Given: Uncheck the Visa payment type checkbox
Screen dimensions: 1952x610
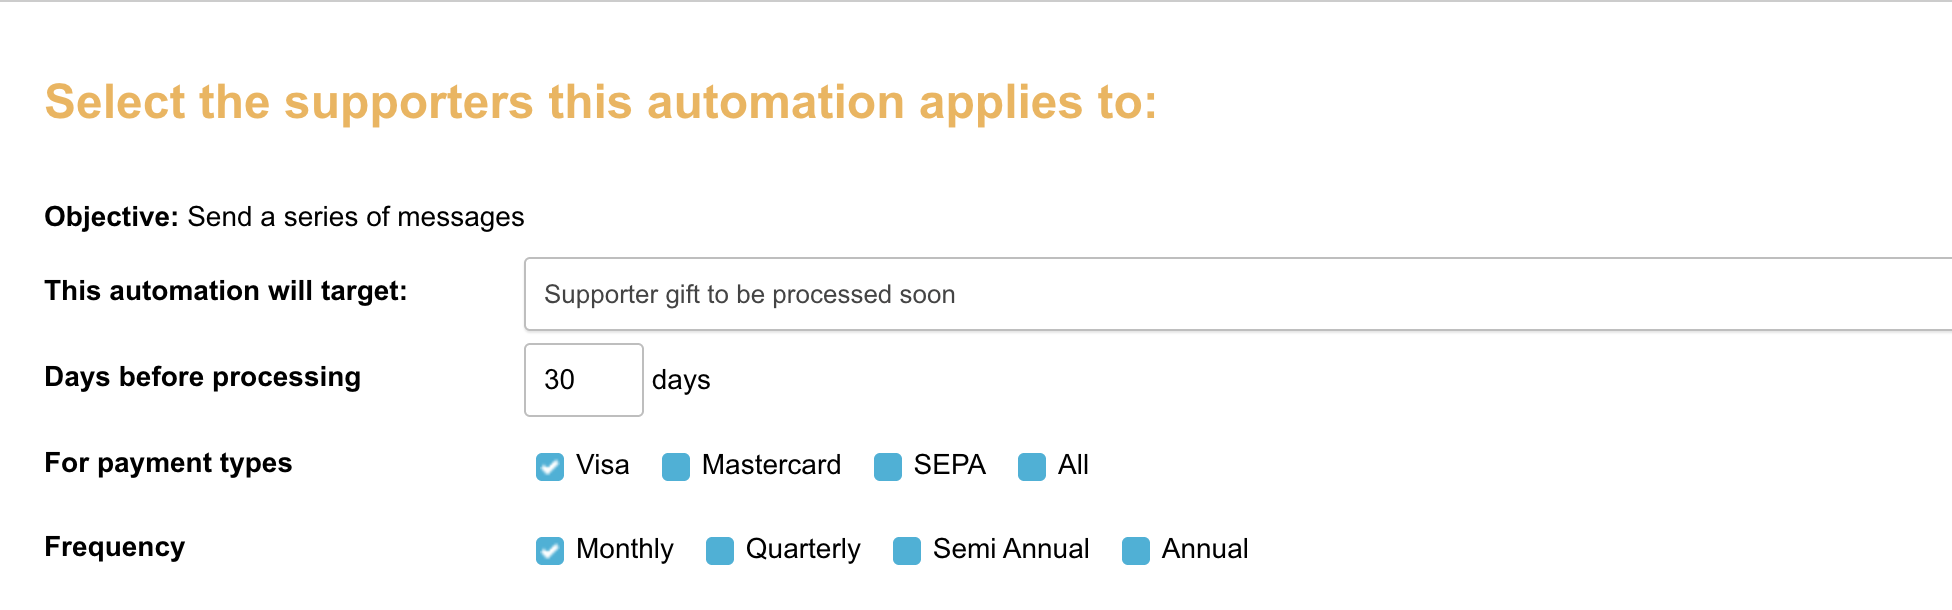Looking at the screenshot, I should [x=550, y=467].
